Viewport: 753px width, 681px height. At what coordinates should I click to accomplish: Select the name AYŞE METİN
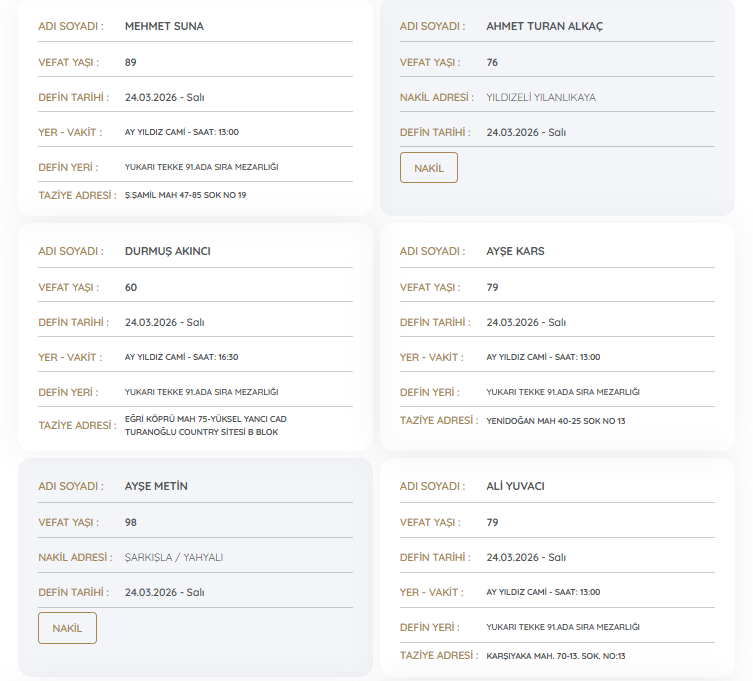(x=156, y=486)
